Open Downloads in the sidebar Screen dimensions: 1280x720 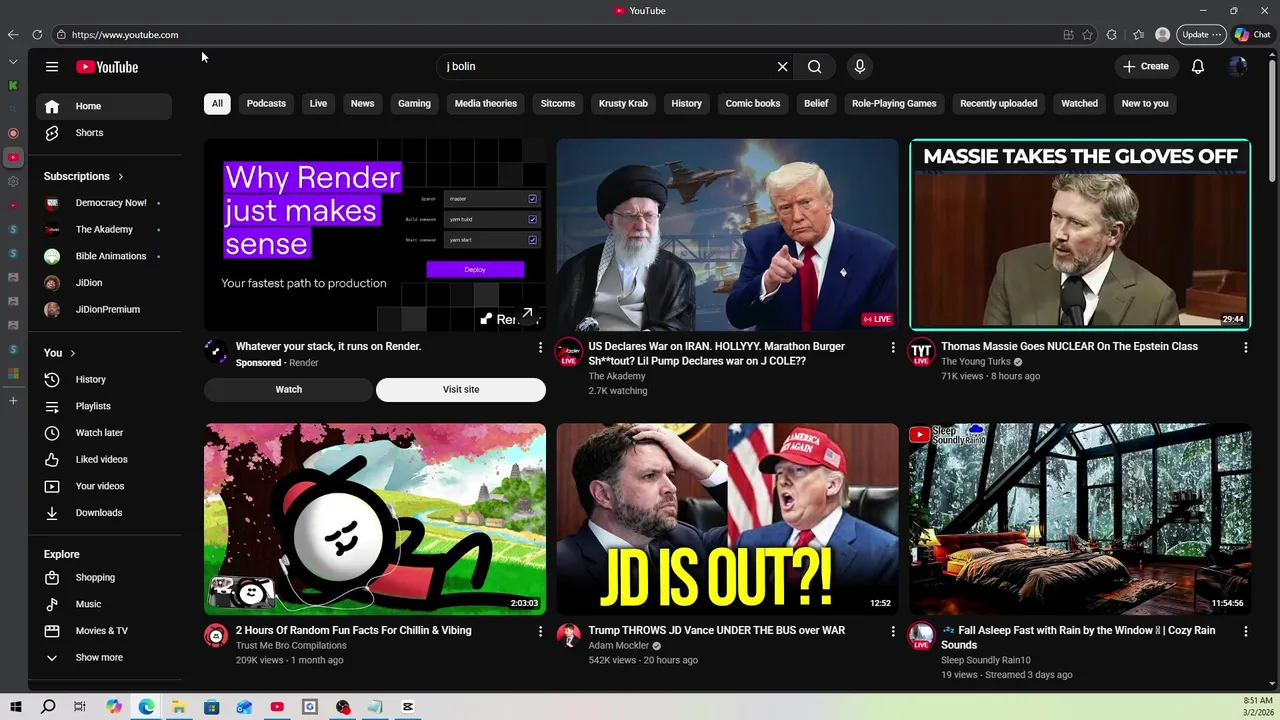(104, 513)
